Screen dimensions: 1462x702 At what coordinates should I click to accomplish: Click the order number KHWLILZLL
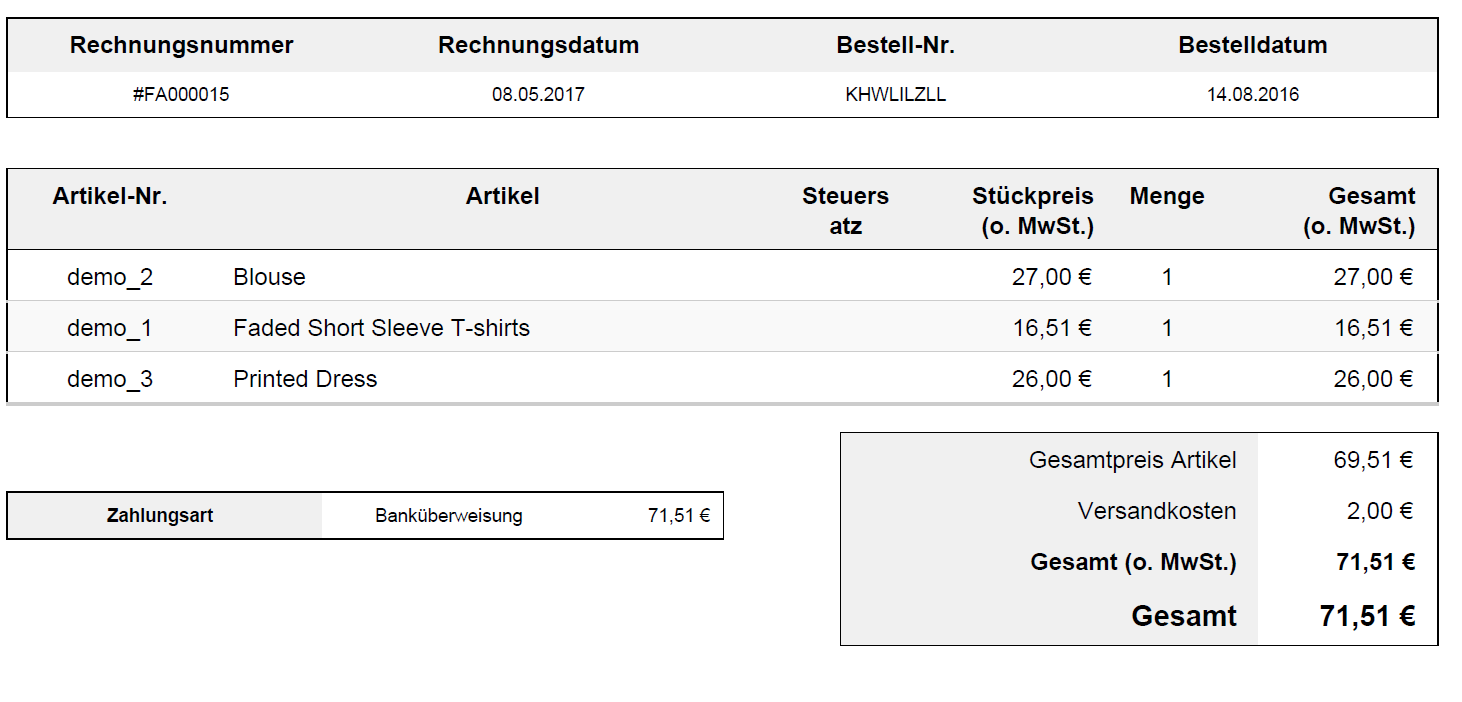tap(895, 95)
